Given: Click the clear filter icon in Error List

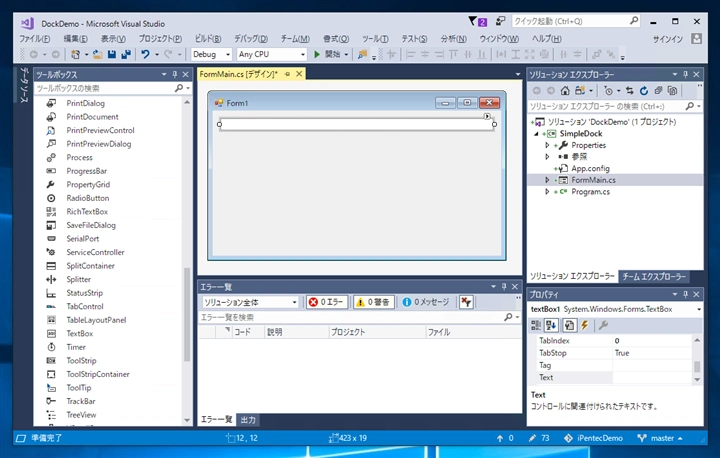Looking at the screenshot, I should click(466, 302).
